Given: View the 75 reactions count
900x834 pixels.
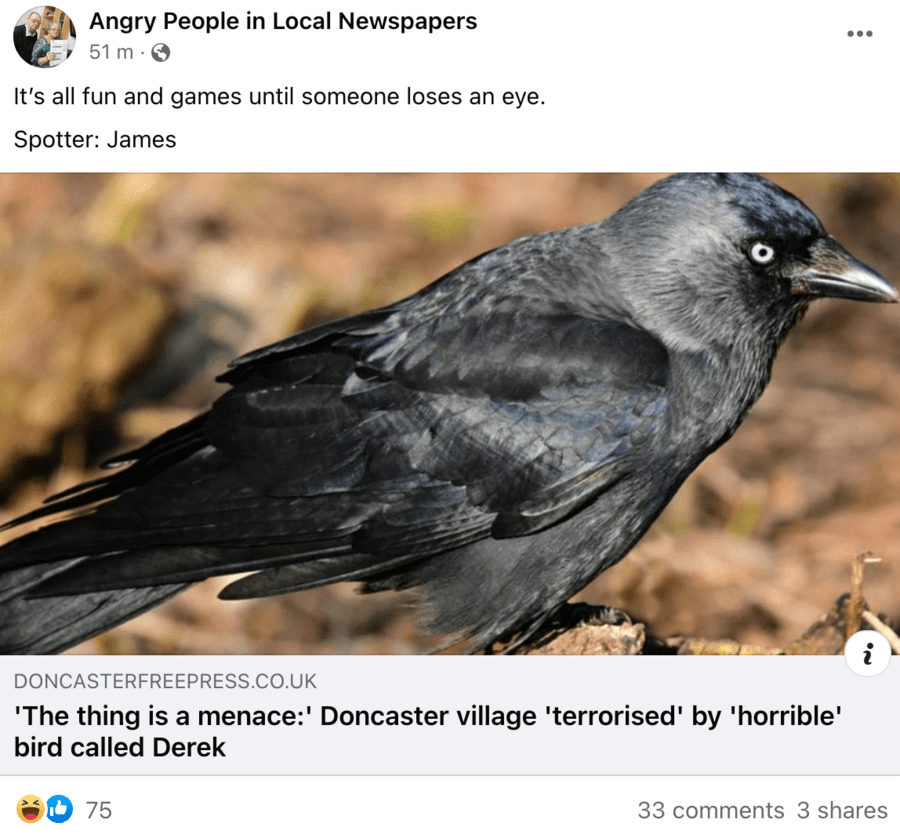Looking at the screenshot, I should click(99, 810).
